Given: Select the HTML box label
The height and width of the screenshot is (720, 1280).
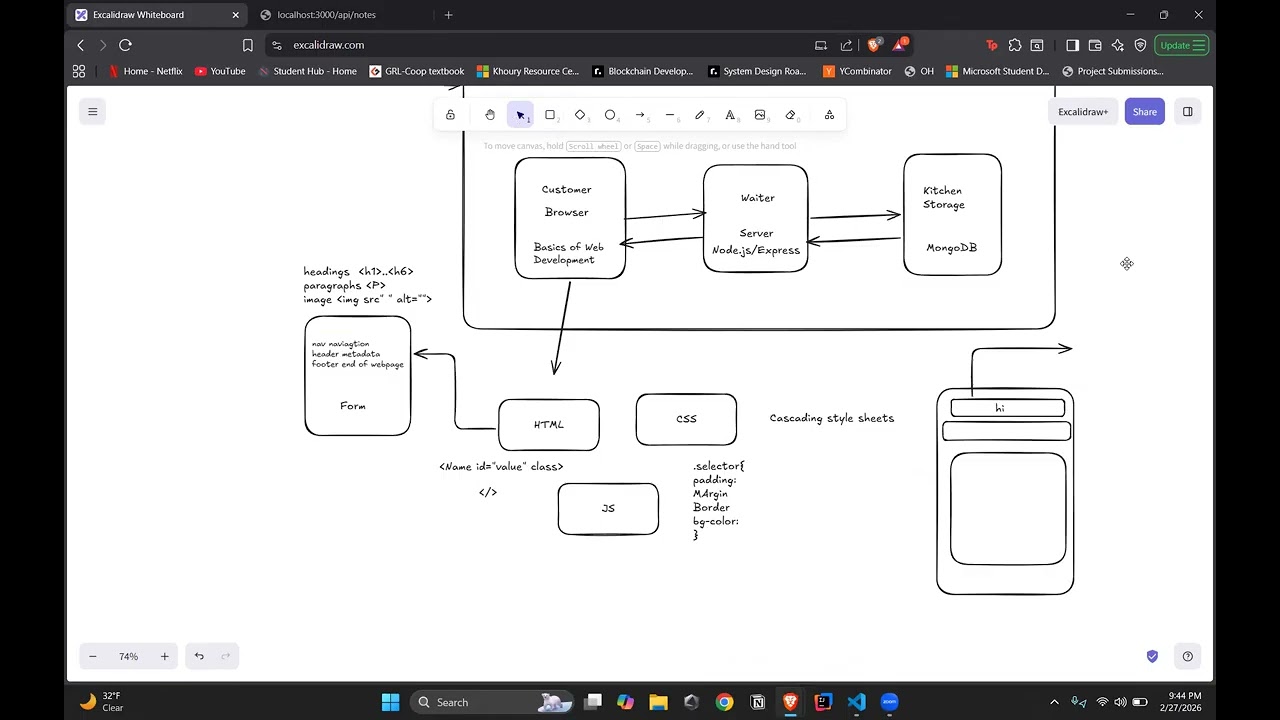Looking at the screenshot, I should point(549,425).
